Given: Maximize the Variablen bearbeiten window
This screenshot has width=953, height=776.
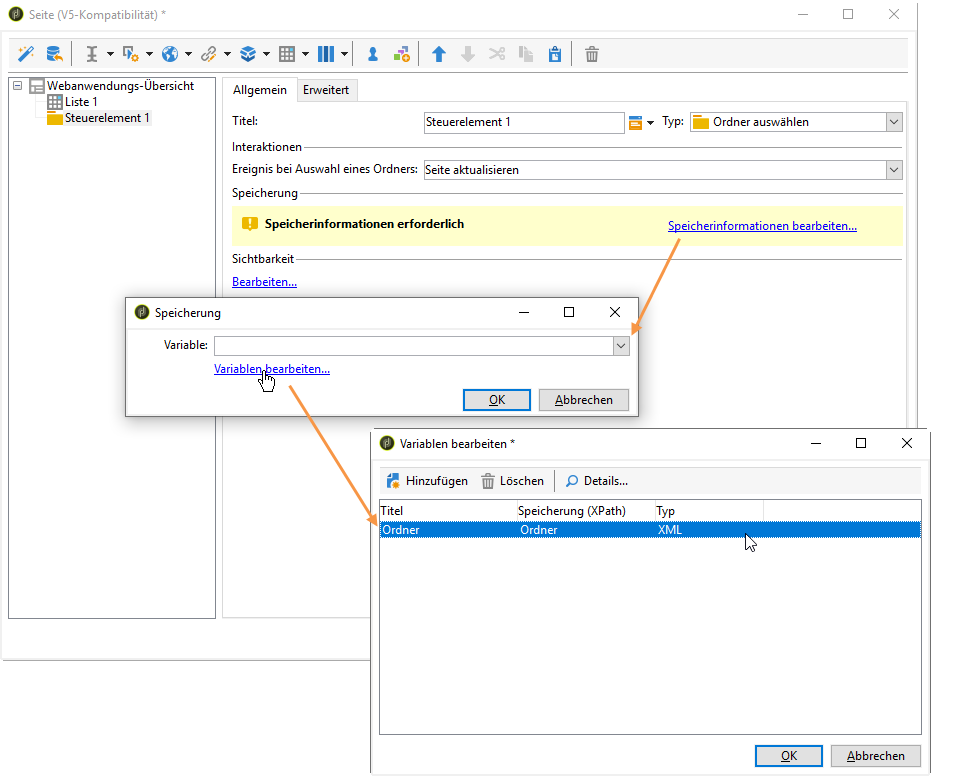Looking at the screenshot, I should tap(861, 444).
